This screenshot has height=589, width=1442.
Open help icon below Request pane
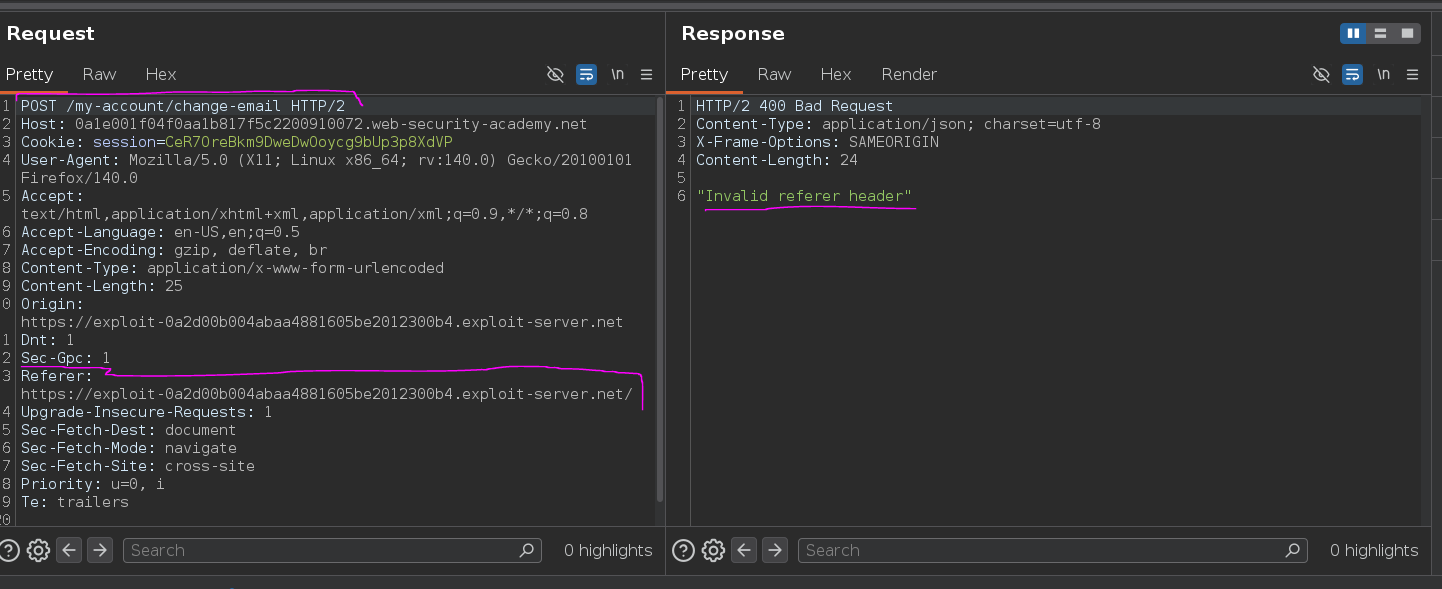tap(10, 550)
